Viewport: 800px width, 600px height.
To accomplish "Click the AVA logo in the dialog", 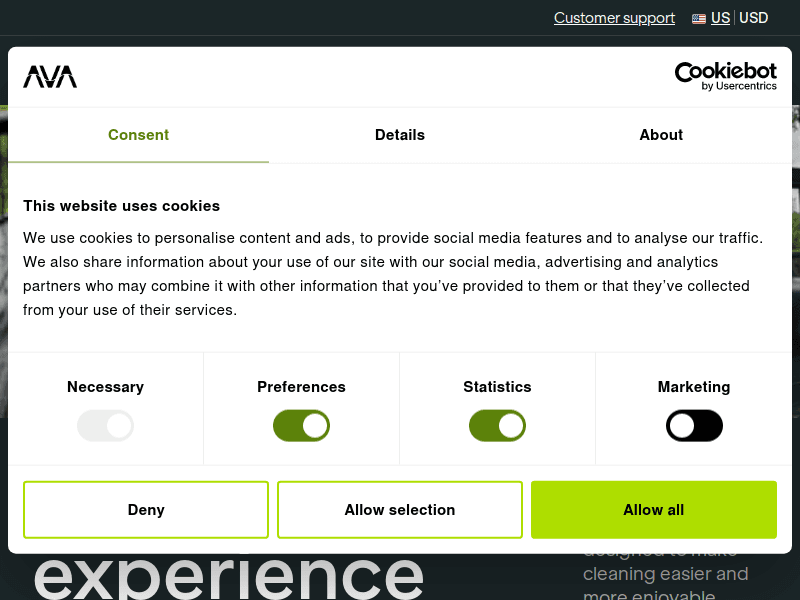I will point(50,77).
